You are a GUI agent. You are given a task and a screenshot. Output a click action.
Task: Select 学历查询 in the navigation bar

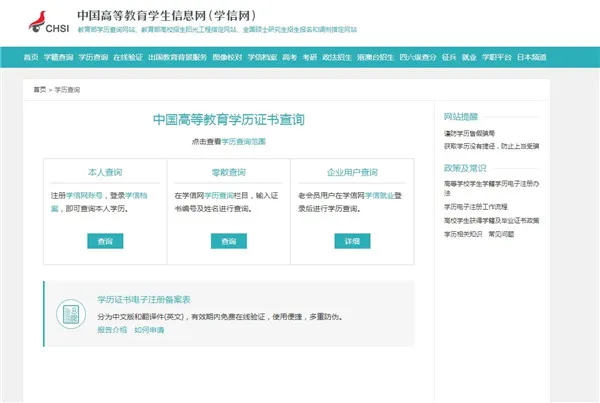pyautogui.click(x=93, y=57)
